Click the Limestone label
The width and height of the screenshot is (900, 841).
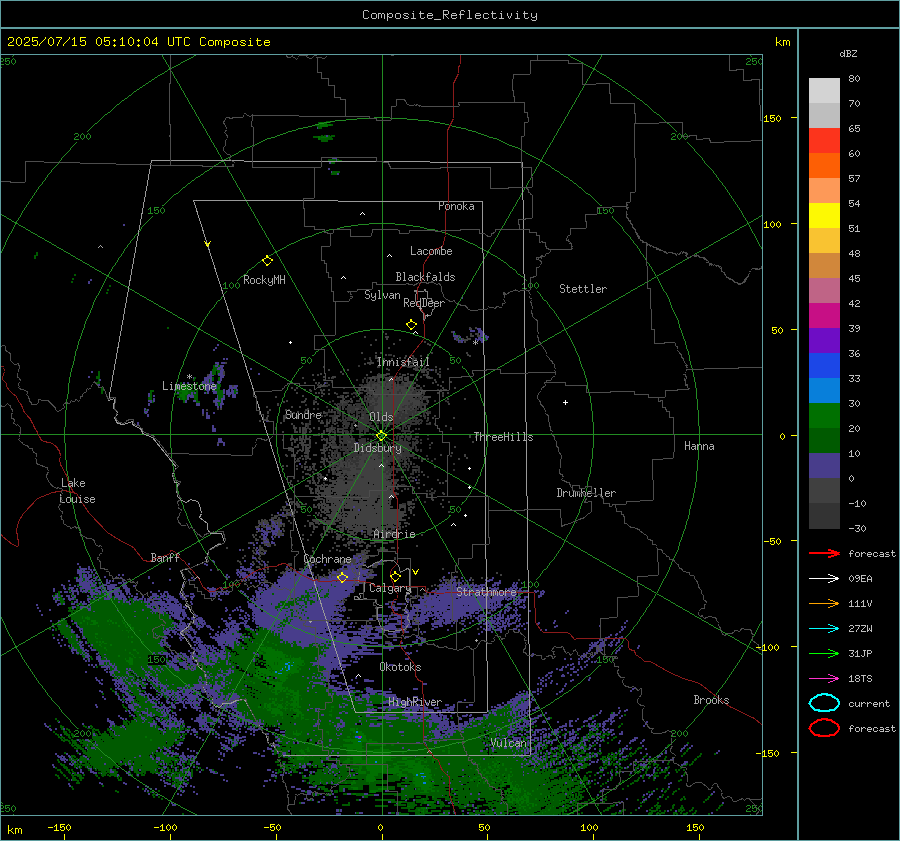pos(189,386)
